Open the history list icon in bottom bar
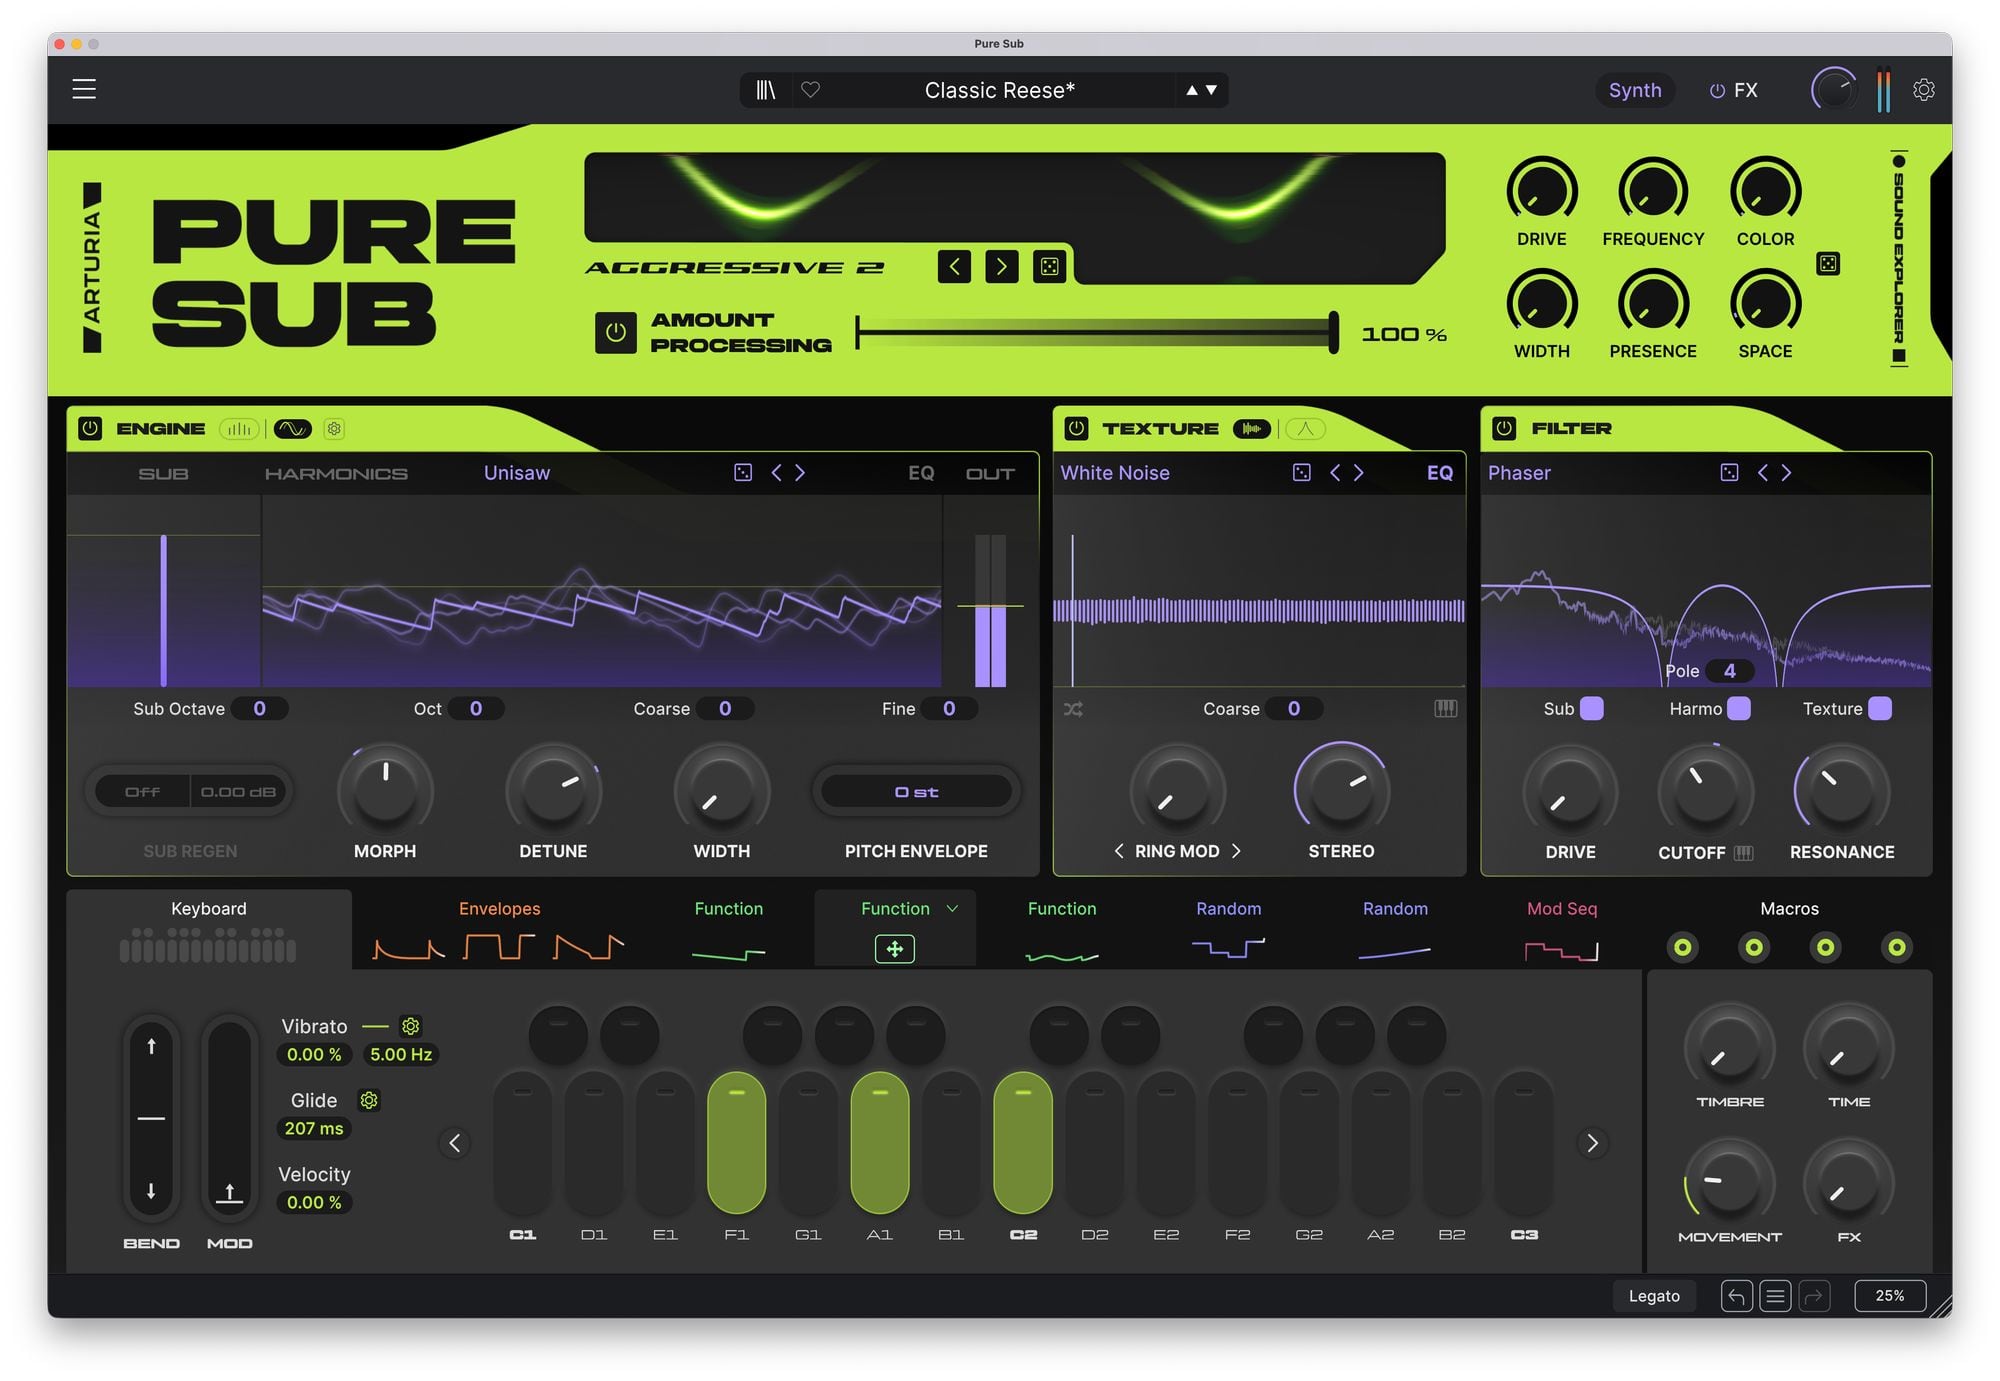The width and height of the screenshot is (2000, 1381). coord(1775,1296)
